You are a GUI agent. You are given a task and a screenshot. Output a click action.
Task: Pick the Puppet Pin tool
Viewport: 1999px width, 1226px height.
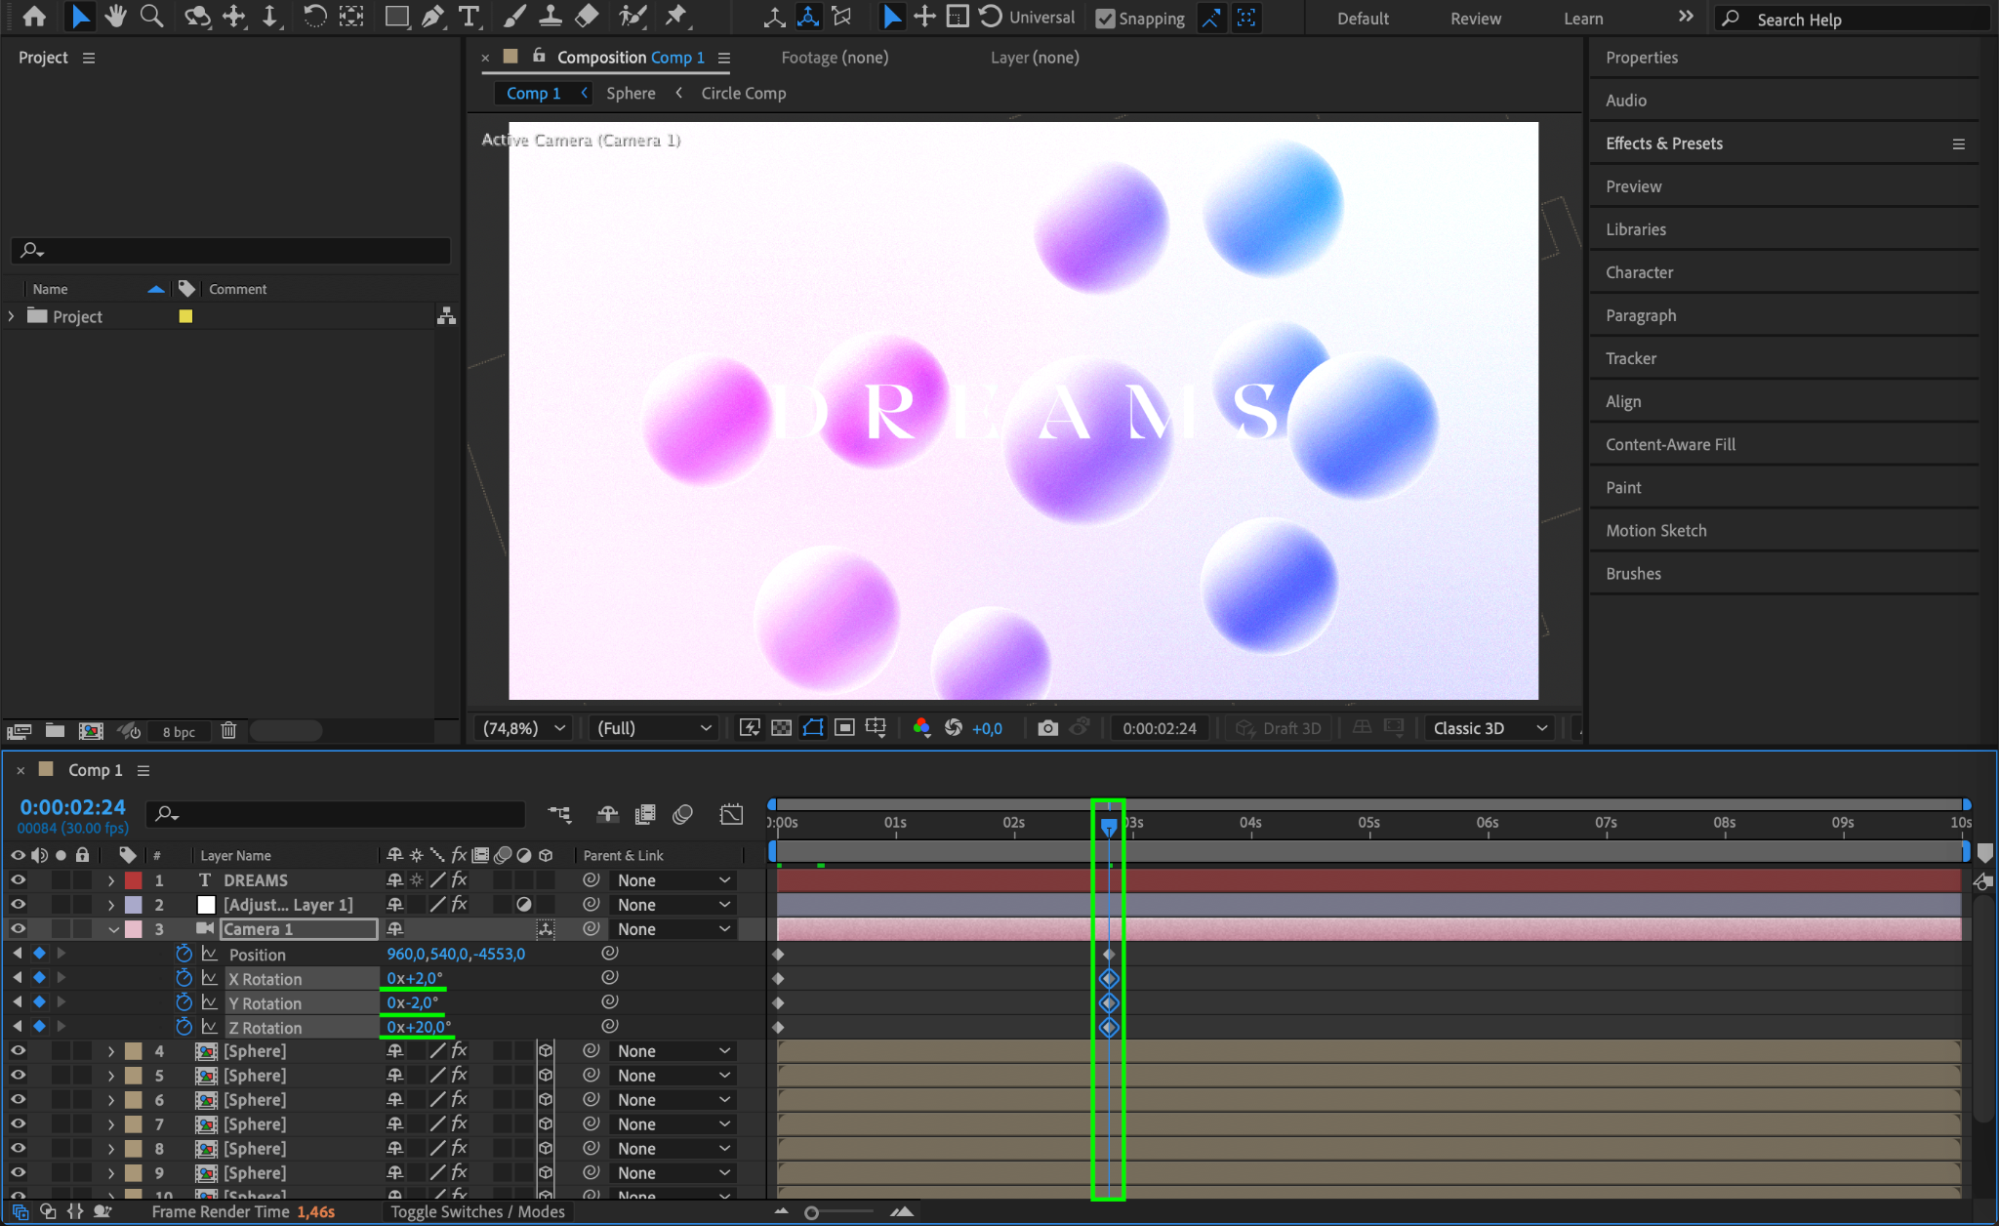pyautogui.click(x=677, y=16)
